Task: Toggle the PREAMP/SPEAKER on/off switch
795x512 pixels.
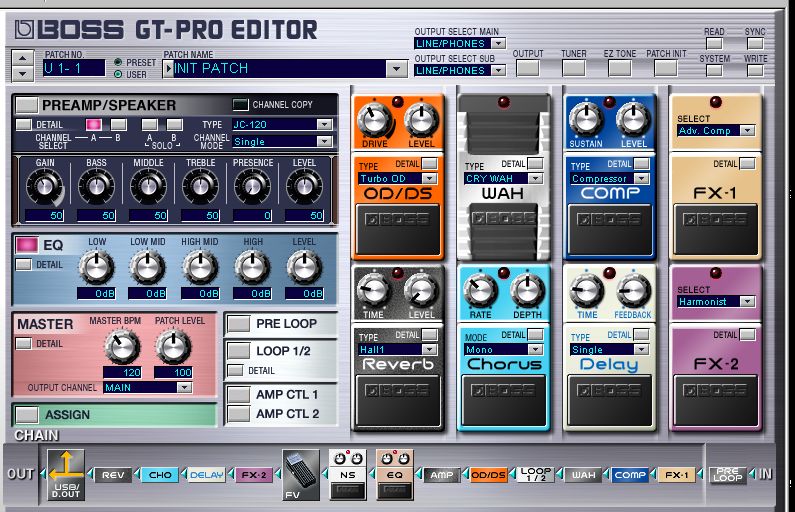Action: coord(26,105)
